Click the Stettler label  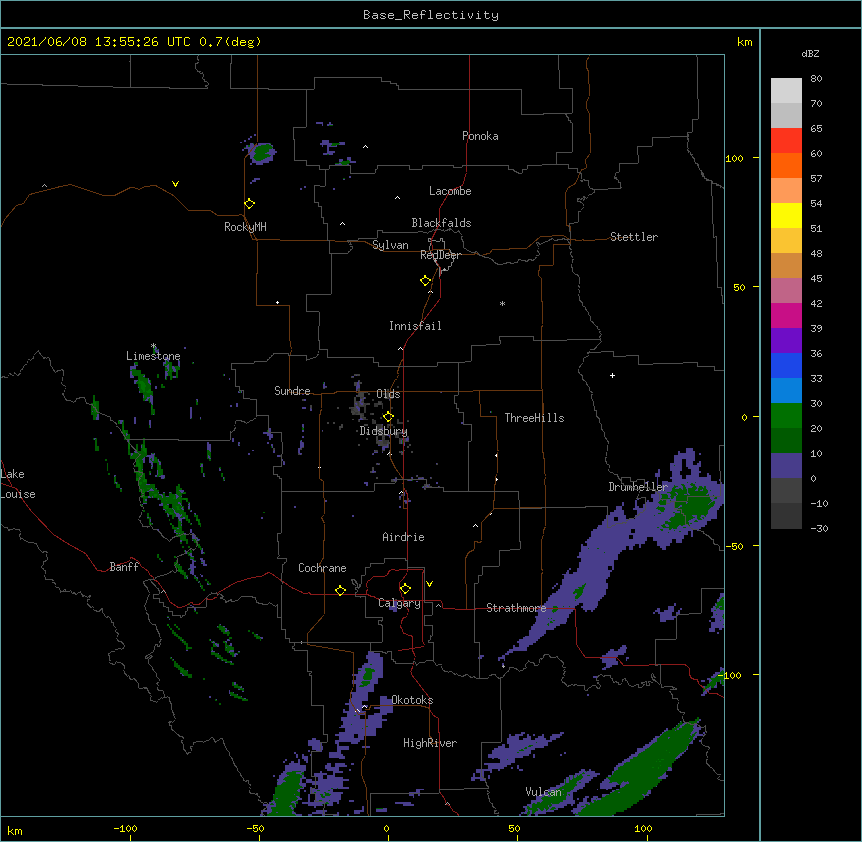tap(634, 237)
